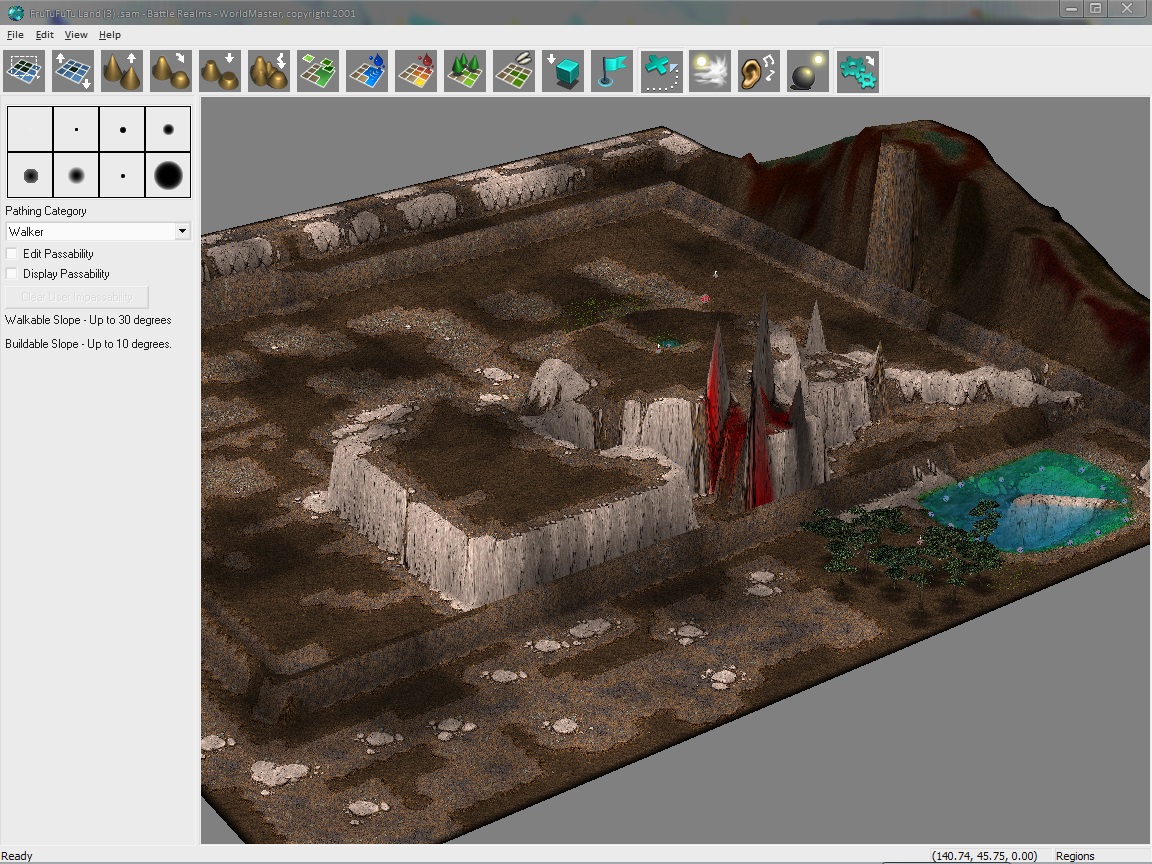Screen dimensions: 1152x864
Task: Select the smallest empty brush in the grid
Action: click(x=30, y=129)
